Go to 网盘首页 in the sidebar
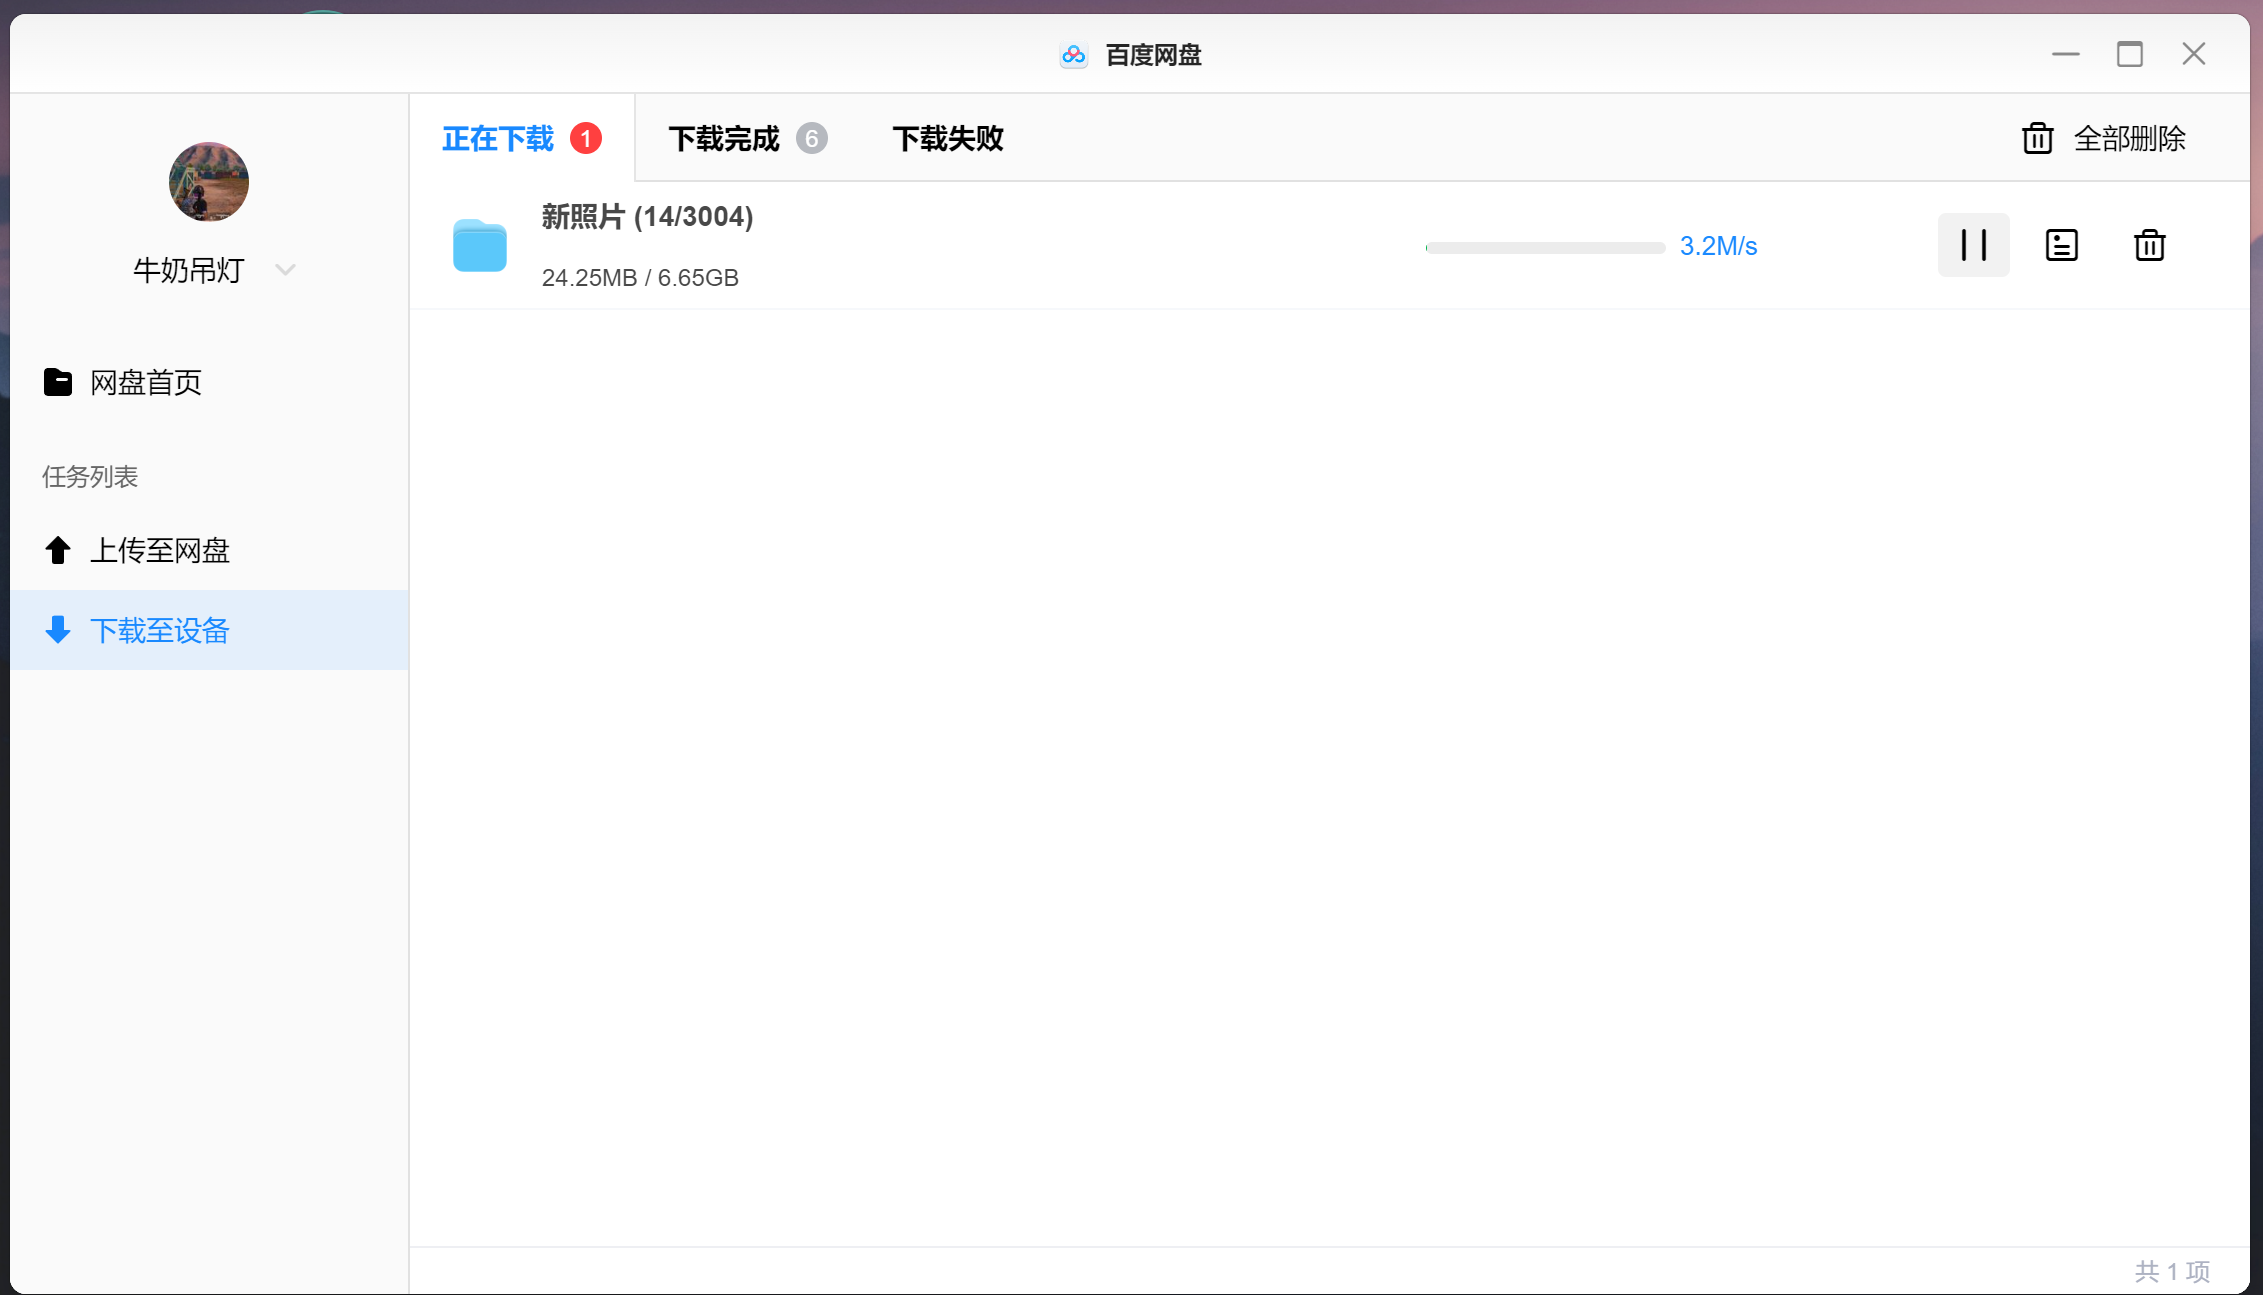 click(x=209, y=382)
